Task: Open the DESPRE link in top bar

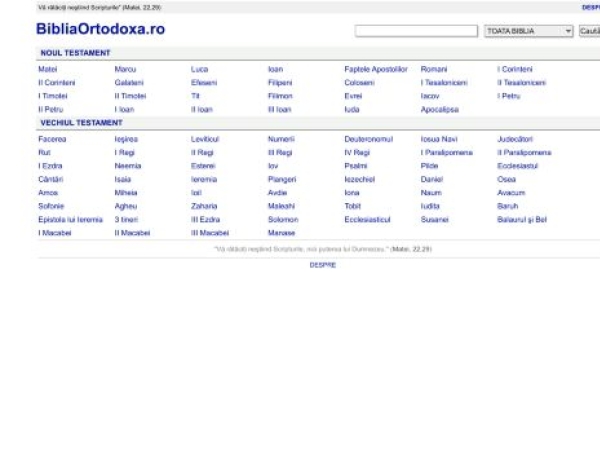Action: pyautogui.click(x=591, y=7)
